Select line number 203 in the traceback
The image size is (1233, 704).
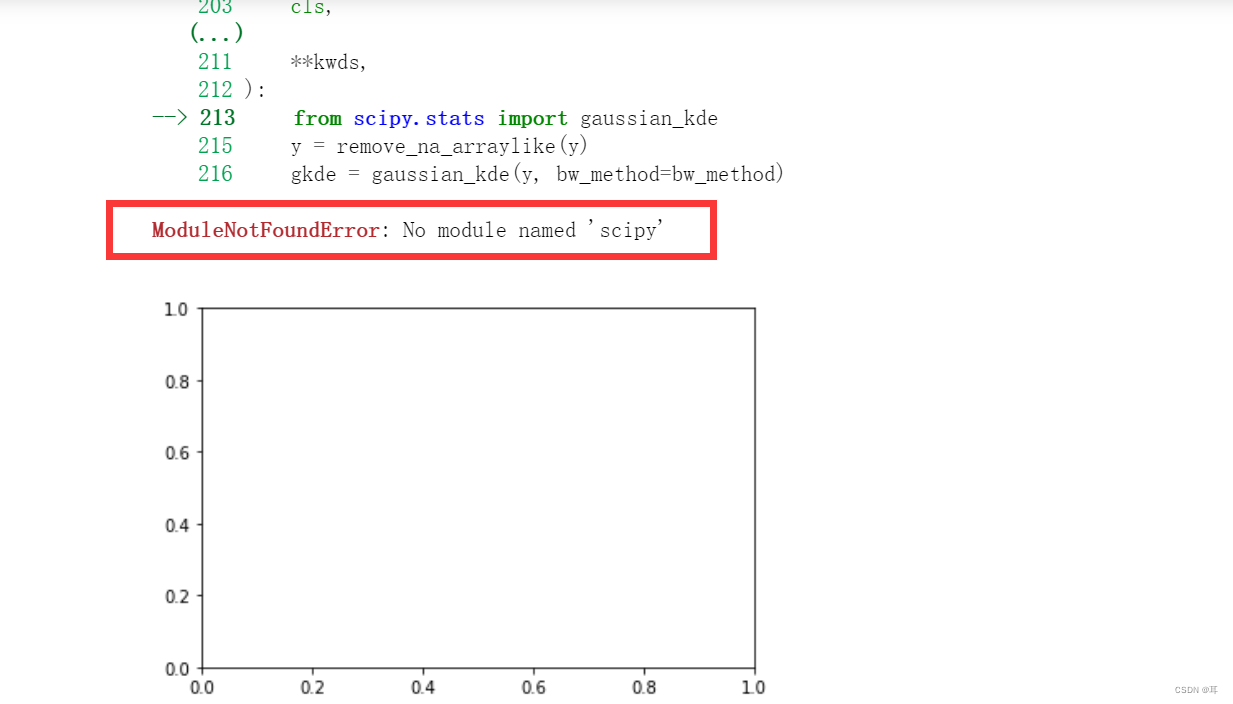[215, 8]
